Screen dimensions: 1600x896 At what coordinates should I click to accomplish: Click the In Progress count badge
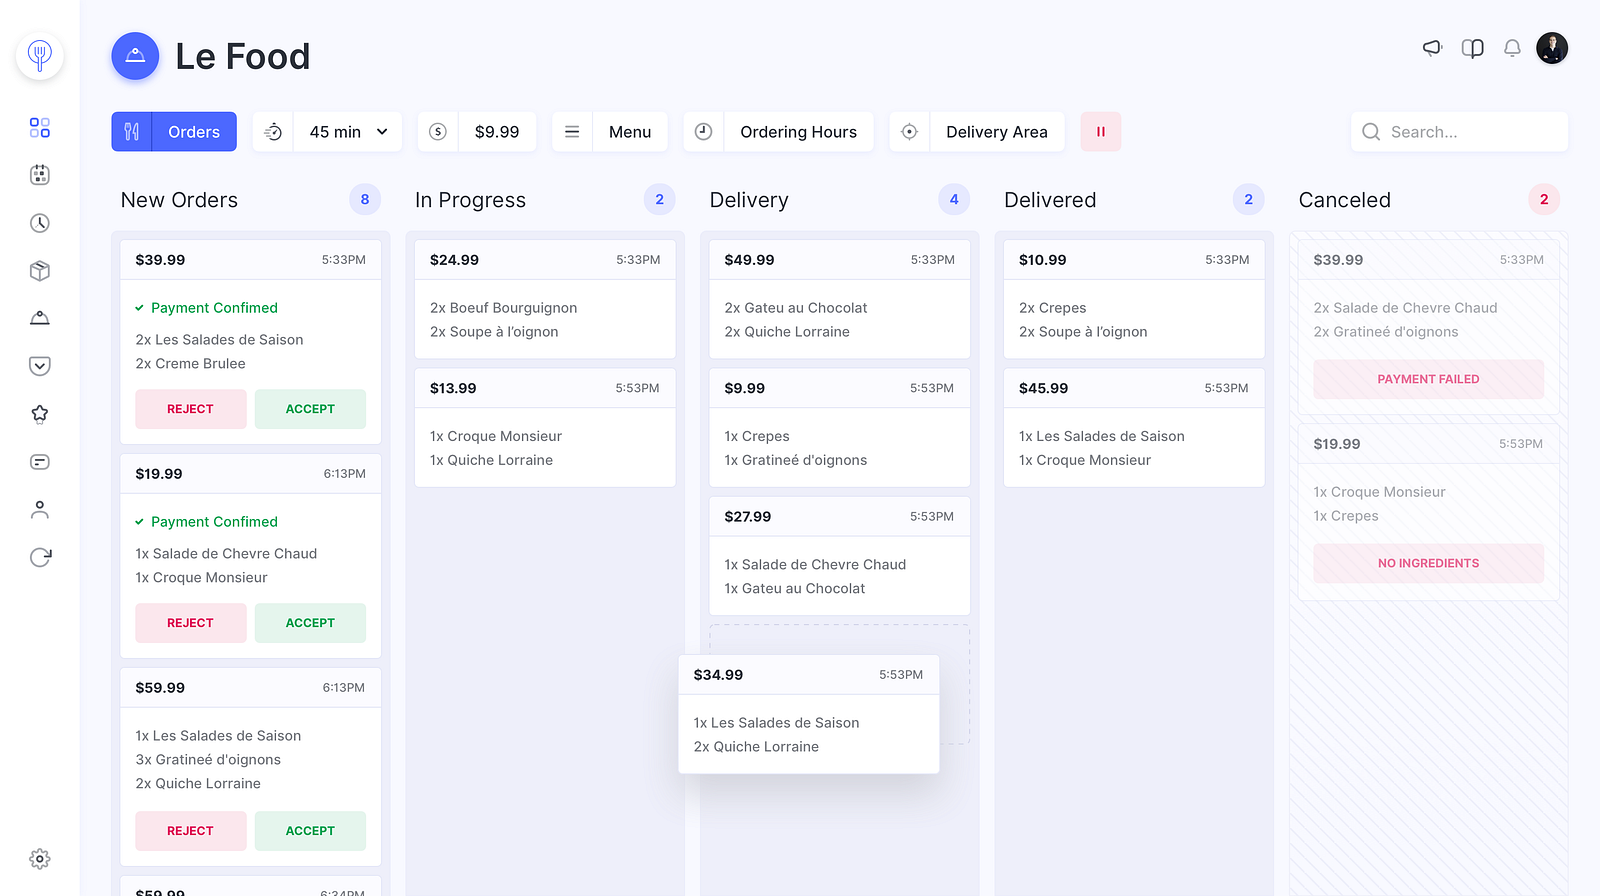coord(660,200)
